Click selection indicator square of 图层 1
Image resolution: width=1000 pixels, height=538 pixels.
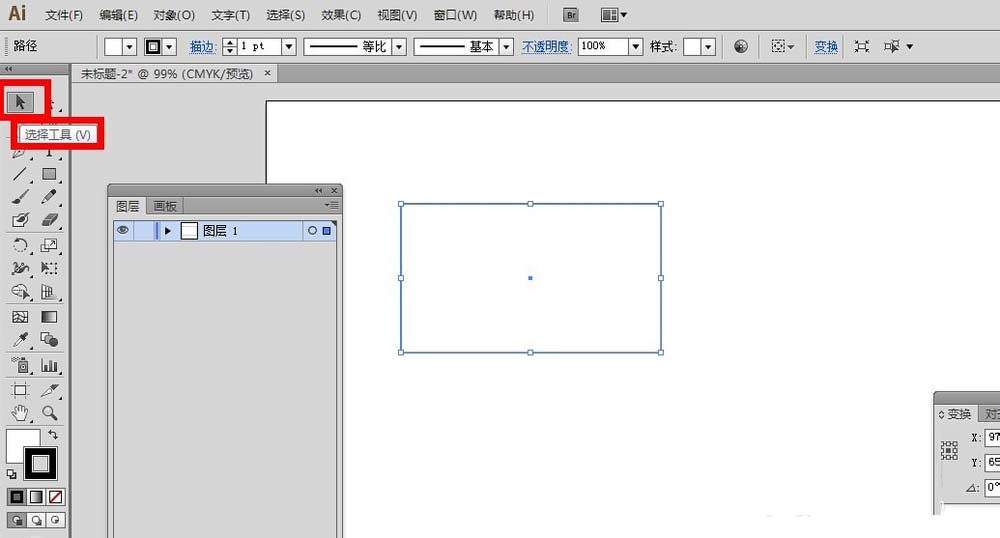(327, 231)
